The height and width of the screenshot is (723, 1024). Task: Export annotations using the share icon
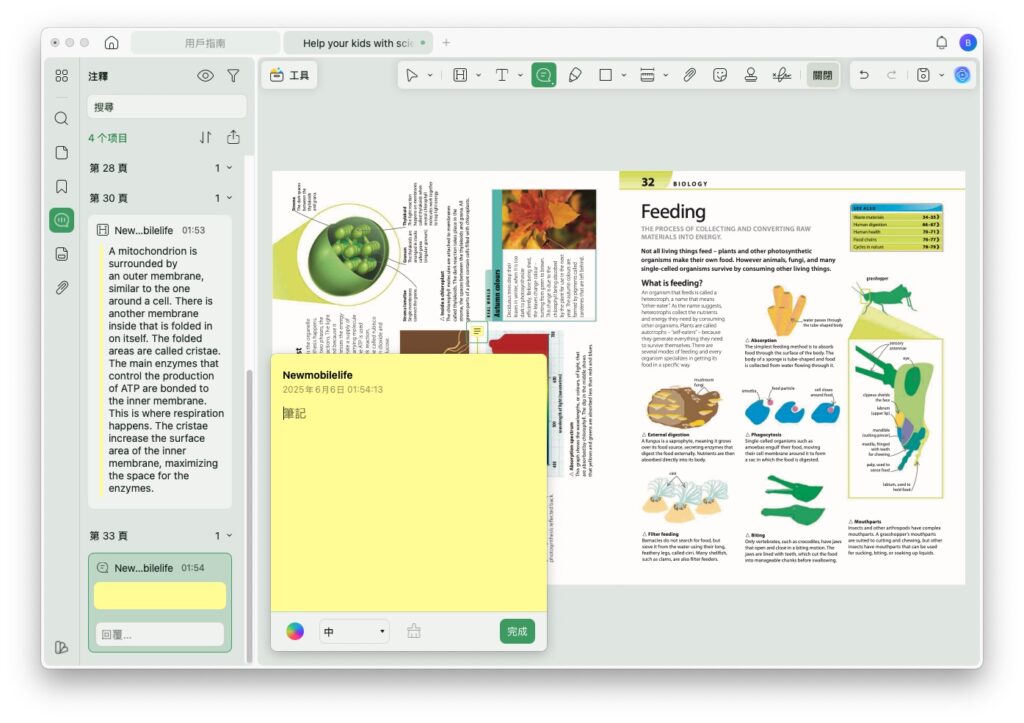(x=234, y=138)
